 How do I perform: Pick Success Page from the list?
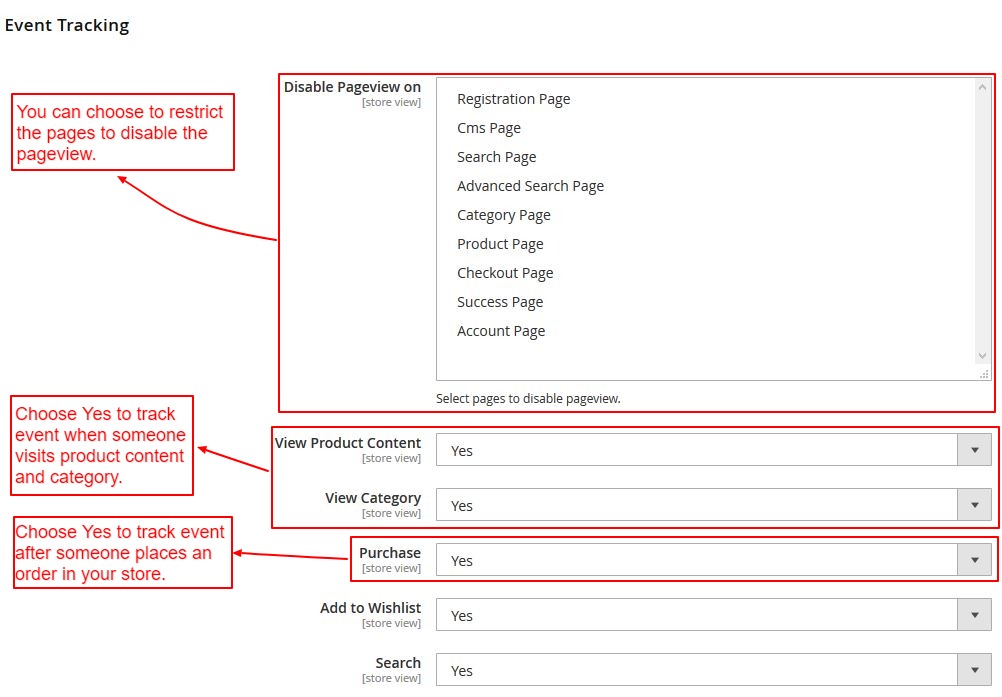[x=500, y=302]
